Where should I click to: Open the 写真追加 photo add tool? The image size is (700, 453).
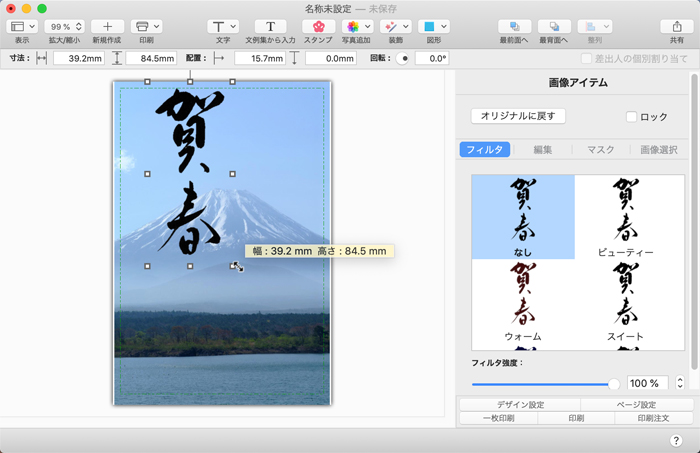[355, 26]
